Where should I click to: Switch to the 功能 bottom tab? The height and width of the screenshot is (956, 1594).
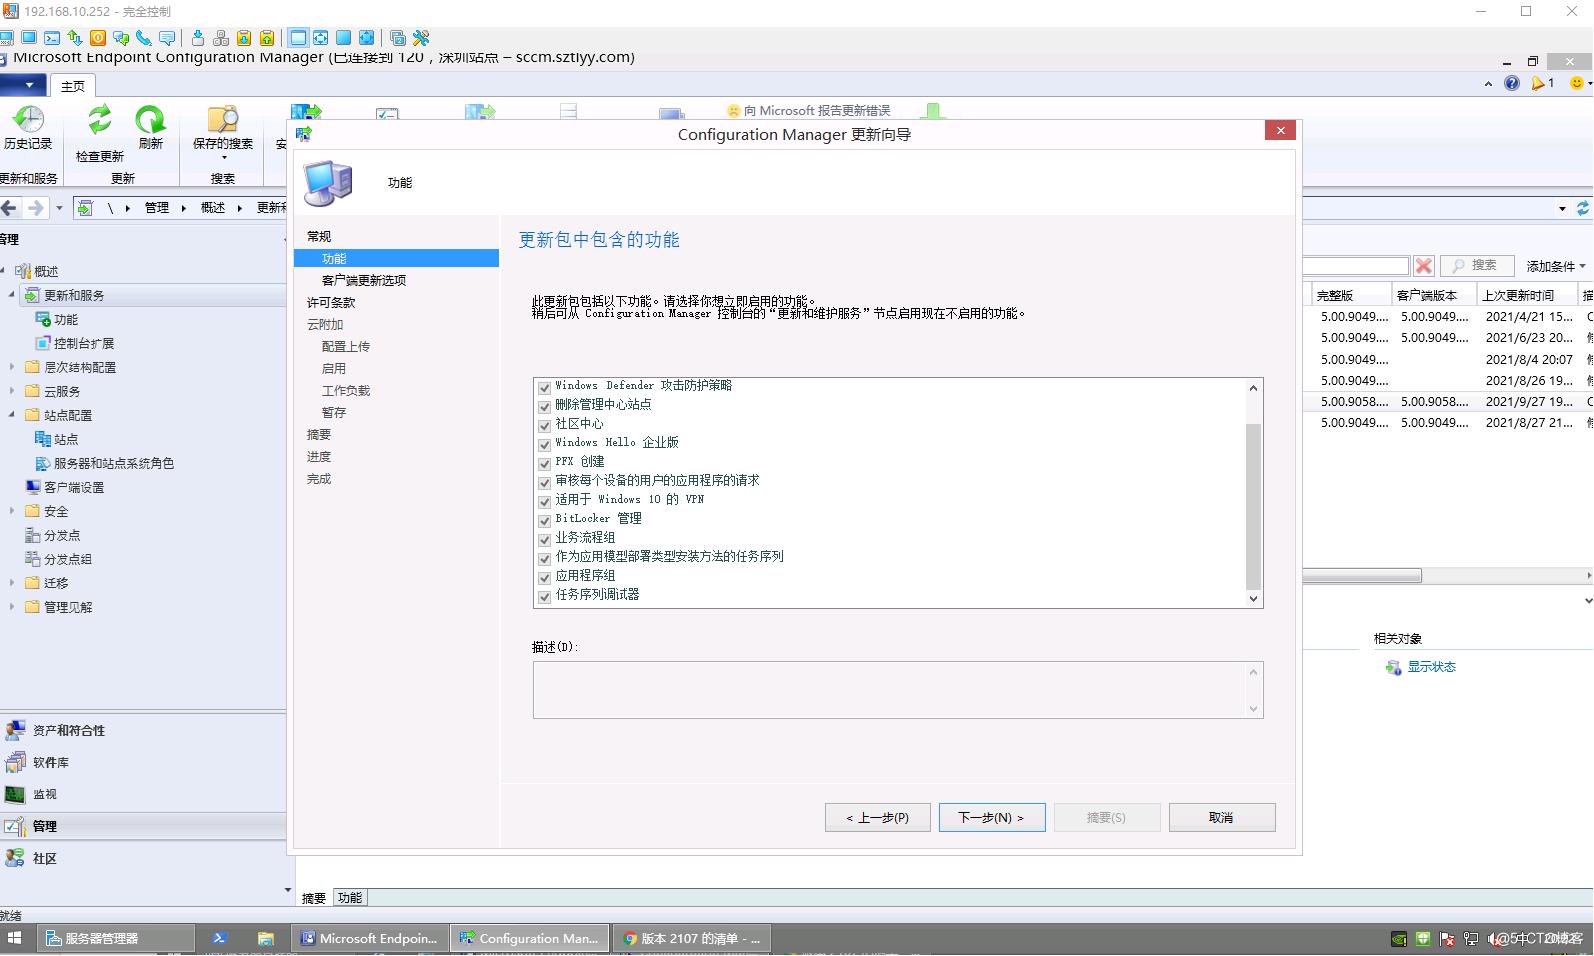350,898
